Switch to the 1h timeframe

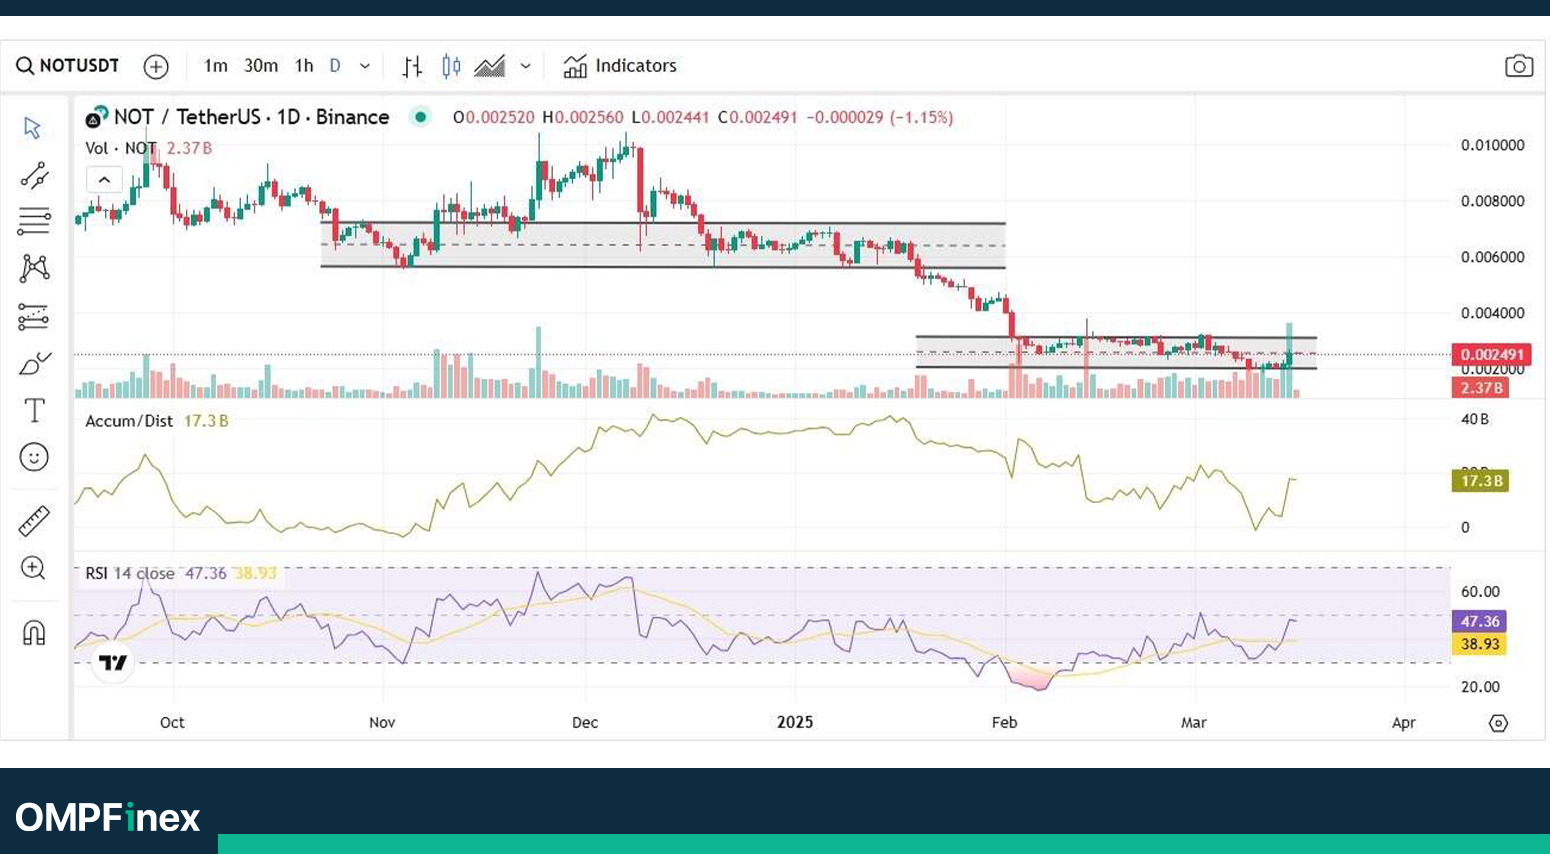click(304, 66)
